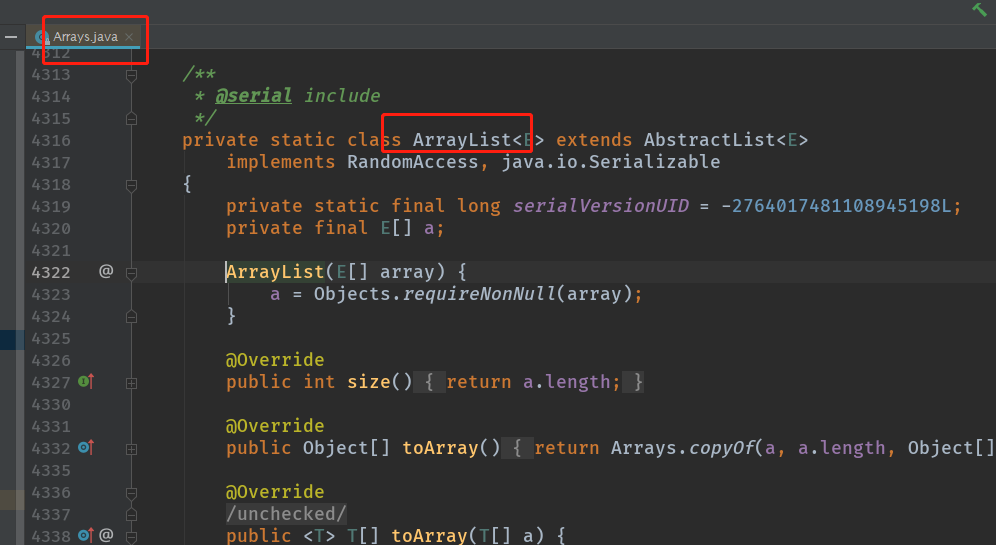Click the @serial Javadoc tag
Image resolution: width=996 pixels, height=545 pixels.
253,96
